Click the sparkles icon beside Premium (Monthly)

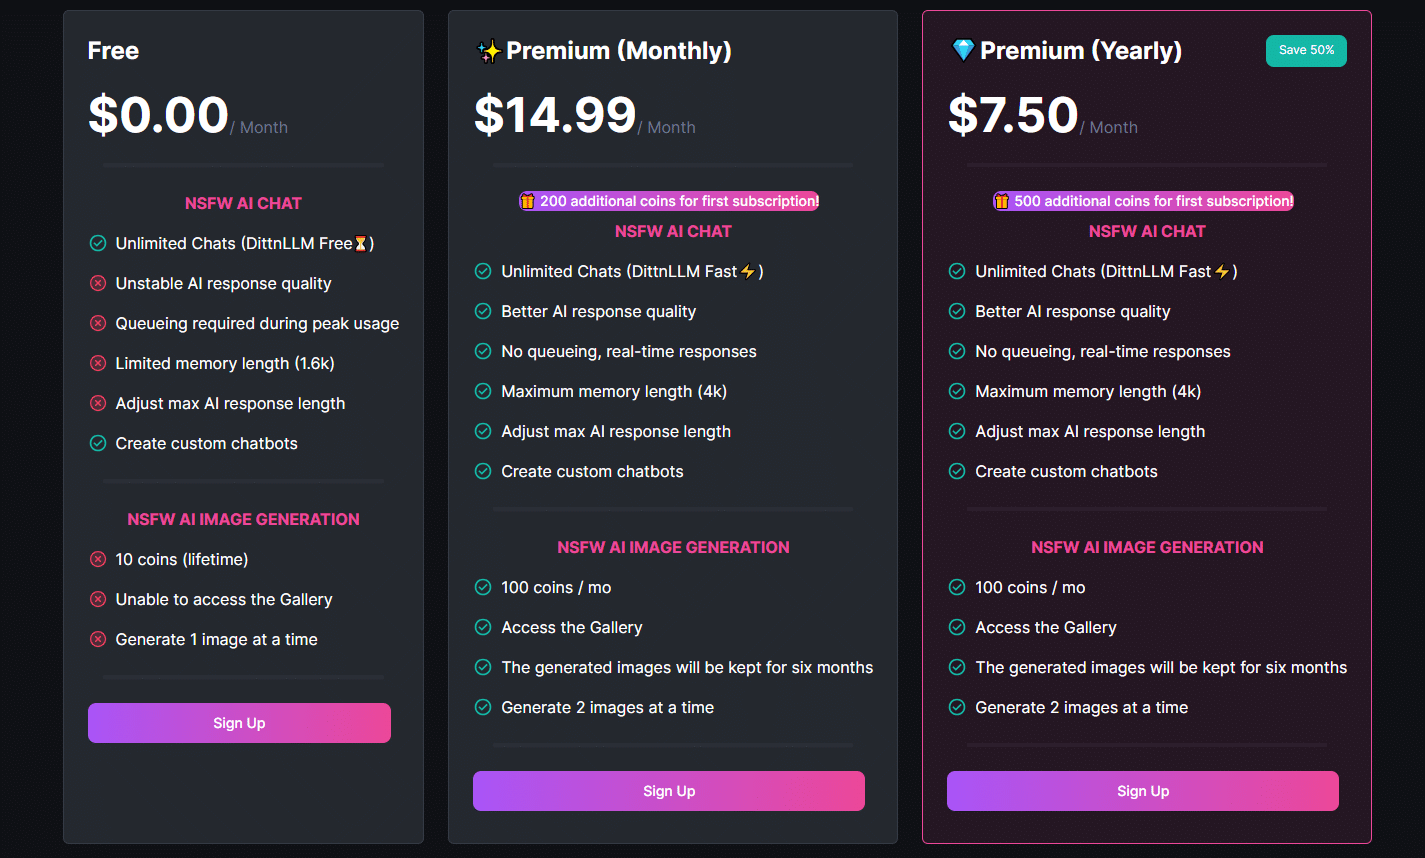(489, 51)
